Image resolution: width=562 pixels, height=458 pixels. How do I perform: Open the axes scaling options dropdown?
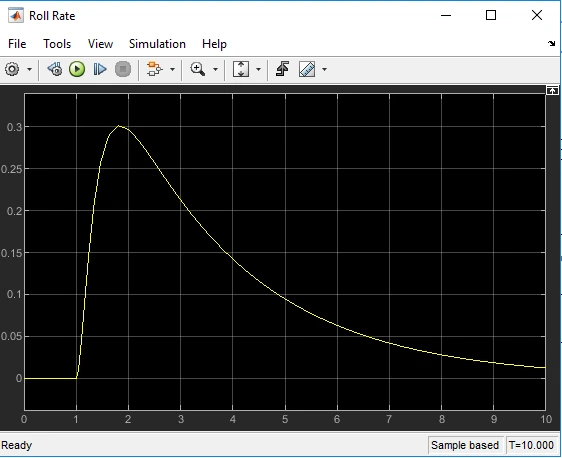pyautogui.click(x=258, y=69)
